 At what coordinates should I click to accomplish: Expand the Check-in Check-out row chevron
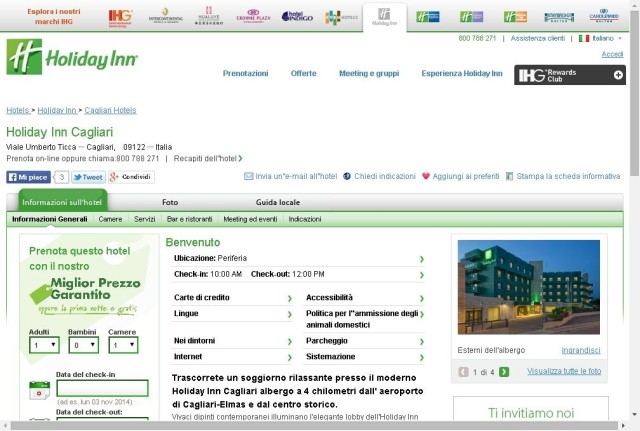pos(422,275)
